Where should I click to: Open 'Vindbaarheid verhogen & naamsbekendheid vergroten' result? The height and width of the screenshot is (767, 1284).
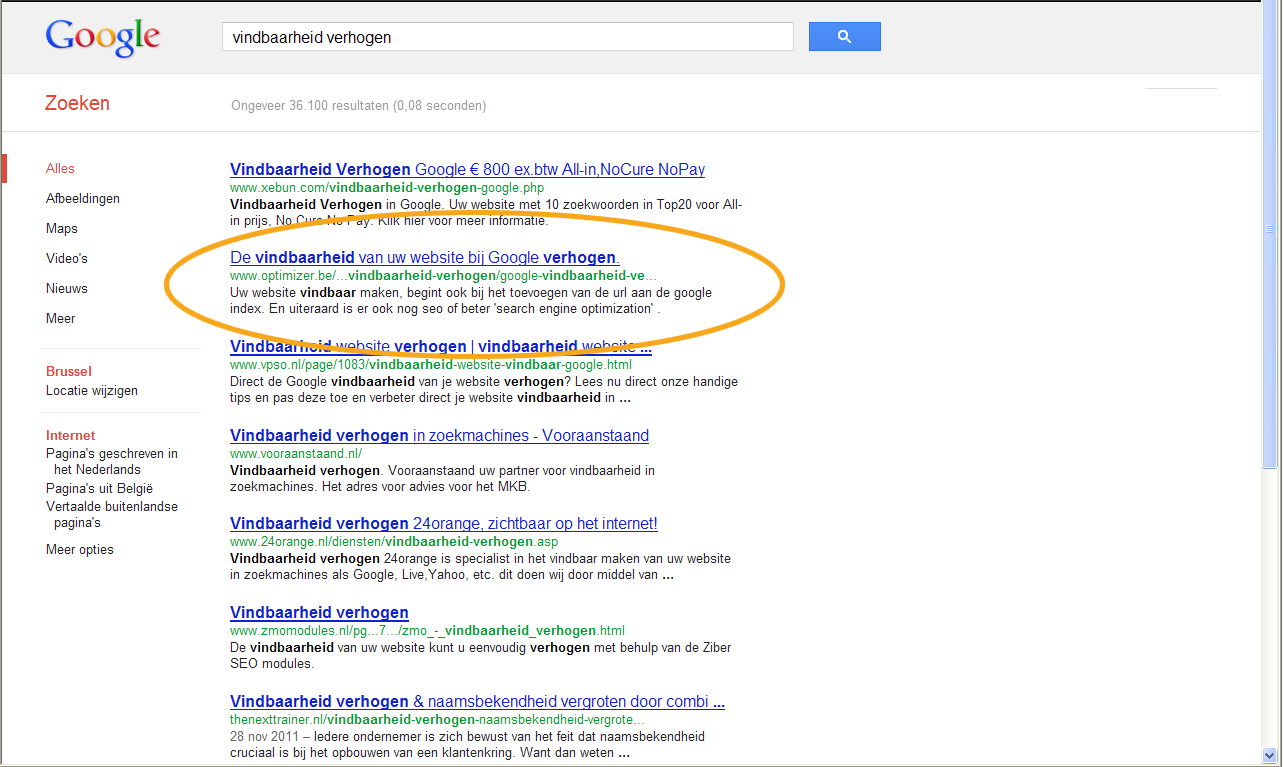477,702
